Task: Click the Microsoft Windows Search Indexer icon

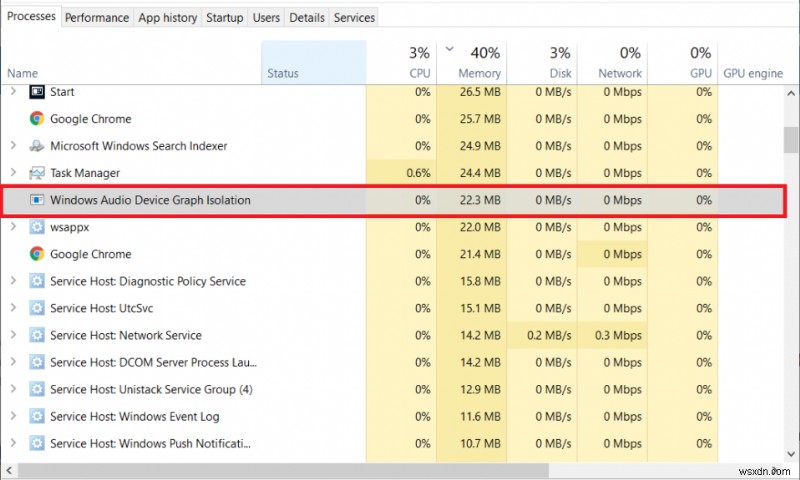Action: [x=37, y=146]
